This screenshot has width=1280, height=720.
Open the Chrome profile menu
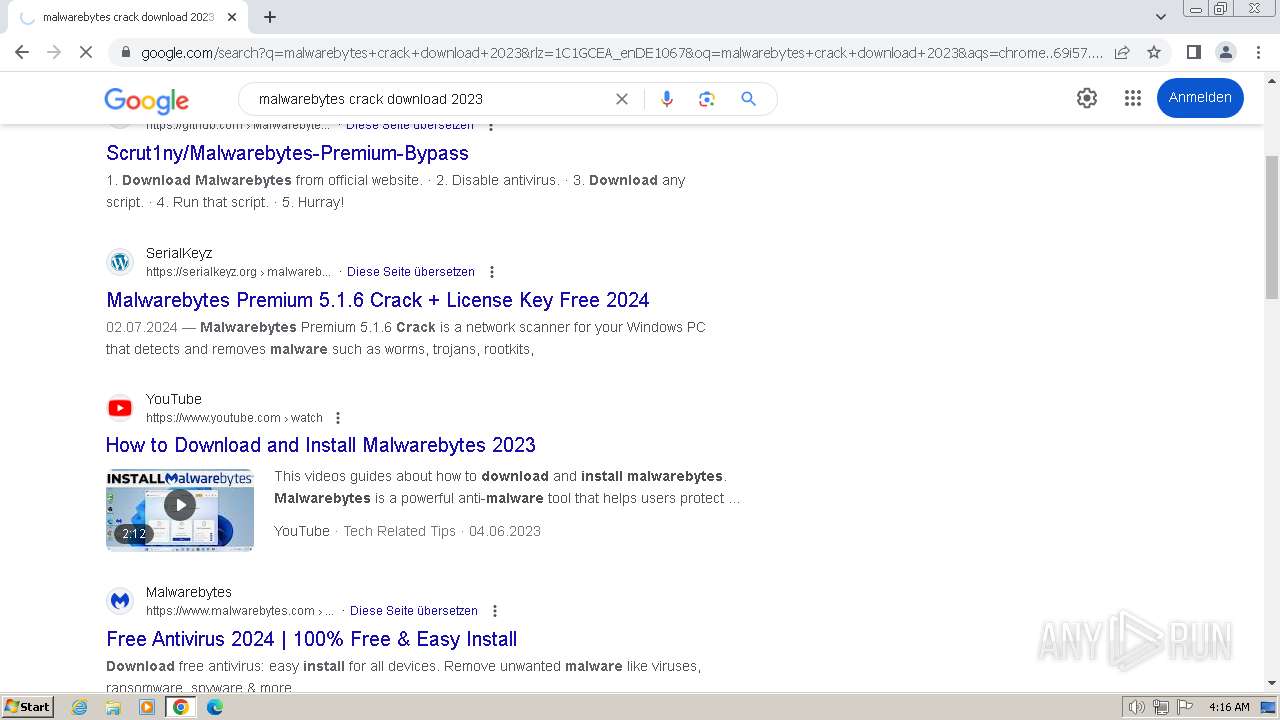[x=1226, y=52]
